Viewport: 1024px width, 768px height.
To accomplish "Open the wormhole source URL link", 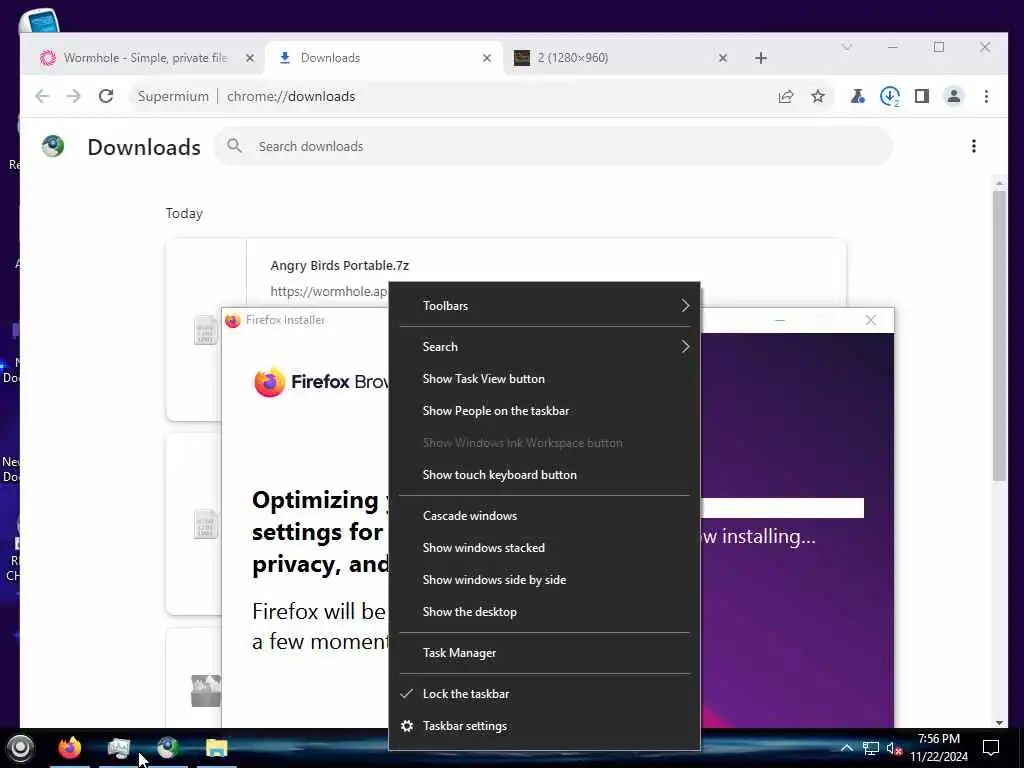I will pyautogui.click(x=329, y=291).
